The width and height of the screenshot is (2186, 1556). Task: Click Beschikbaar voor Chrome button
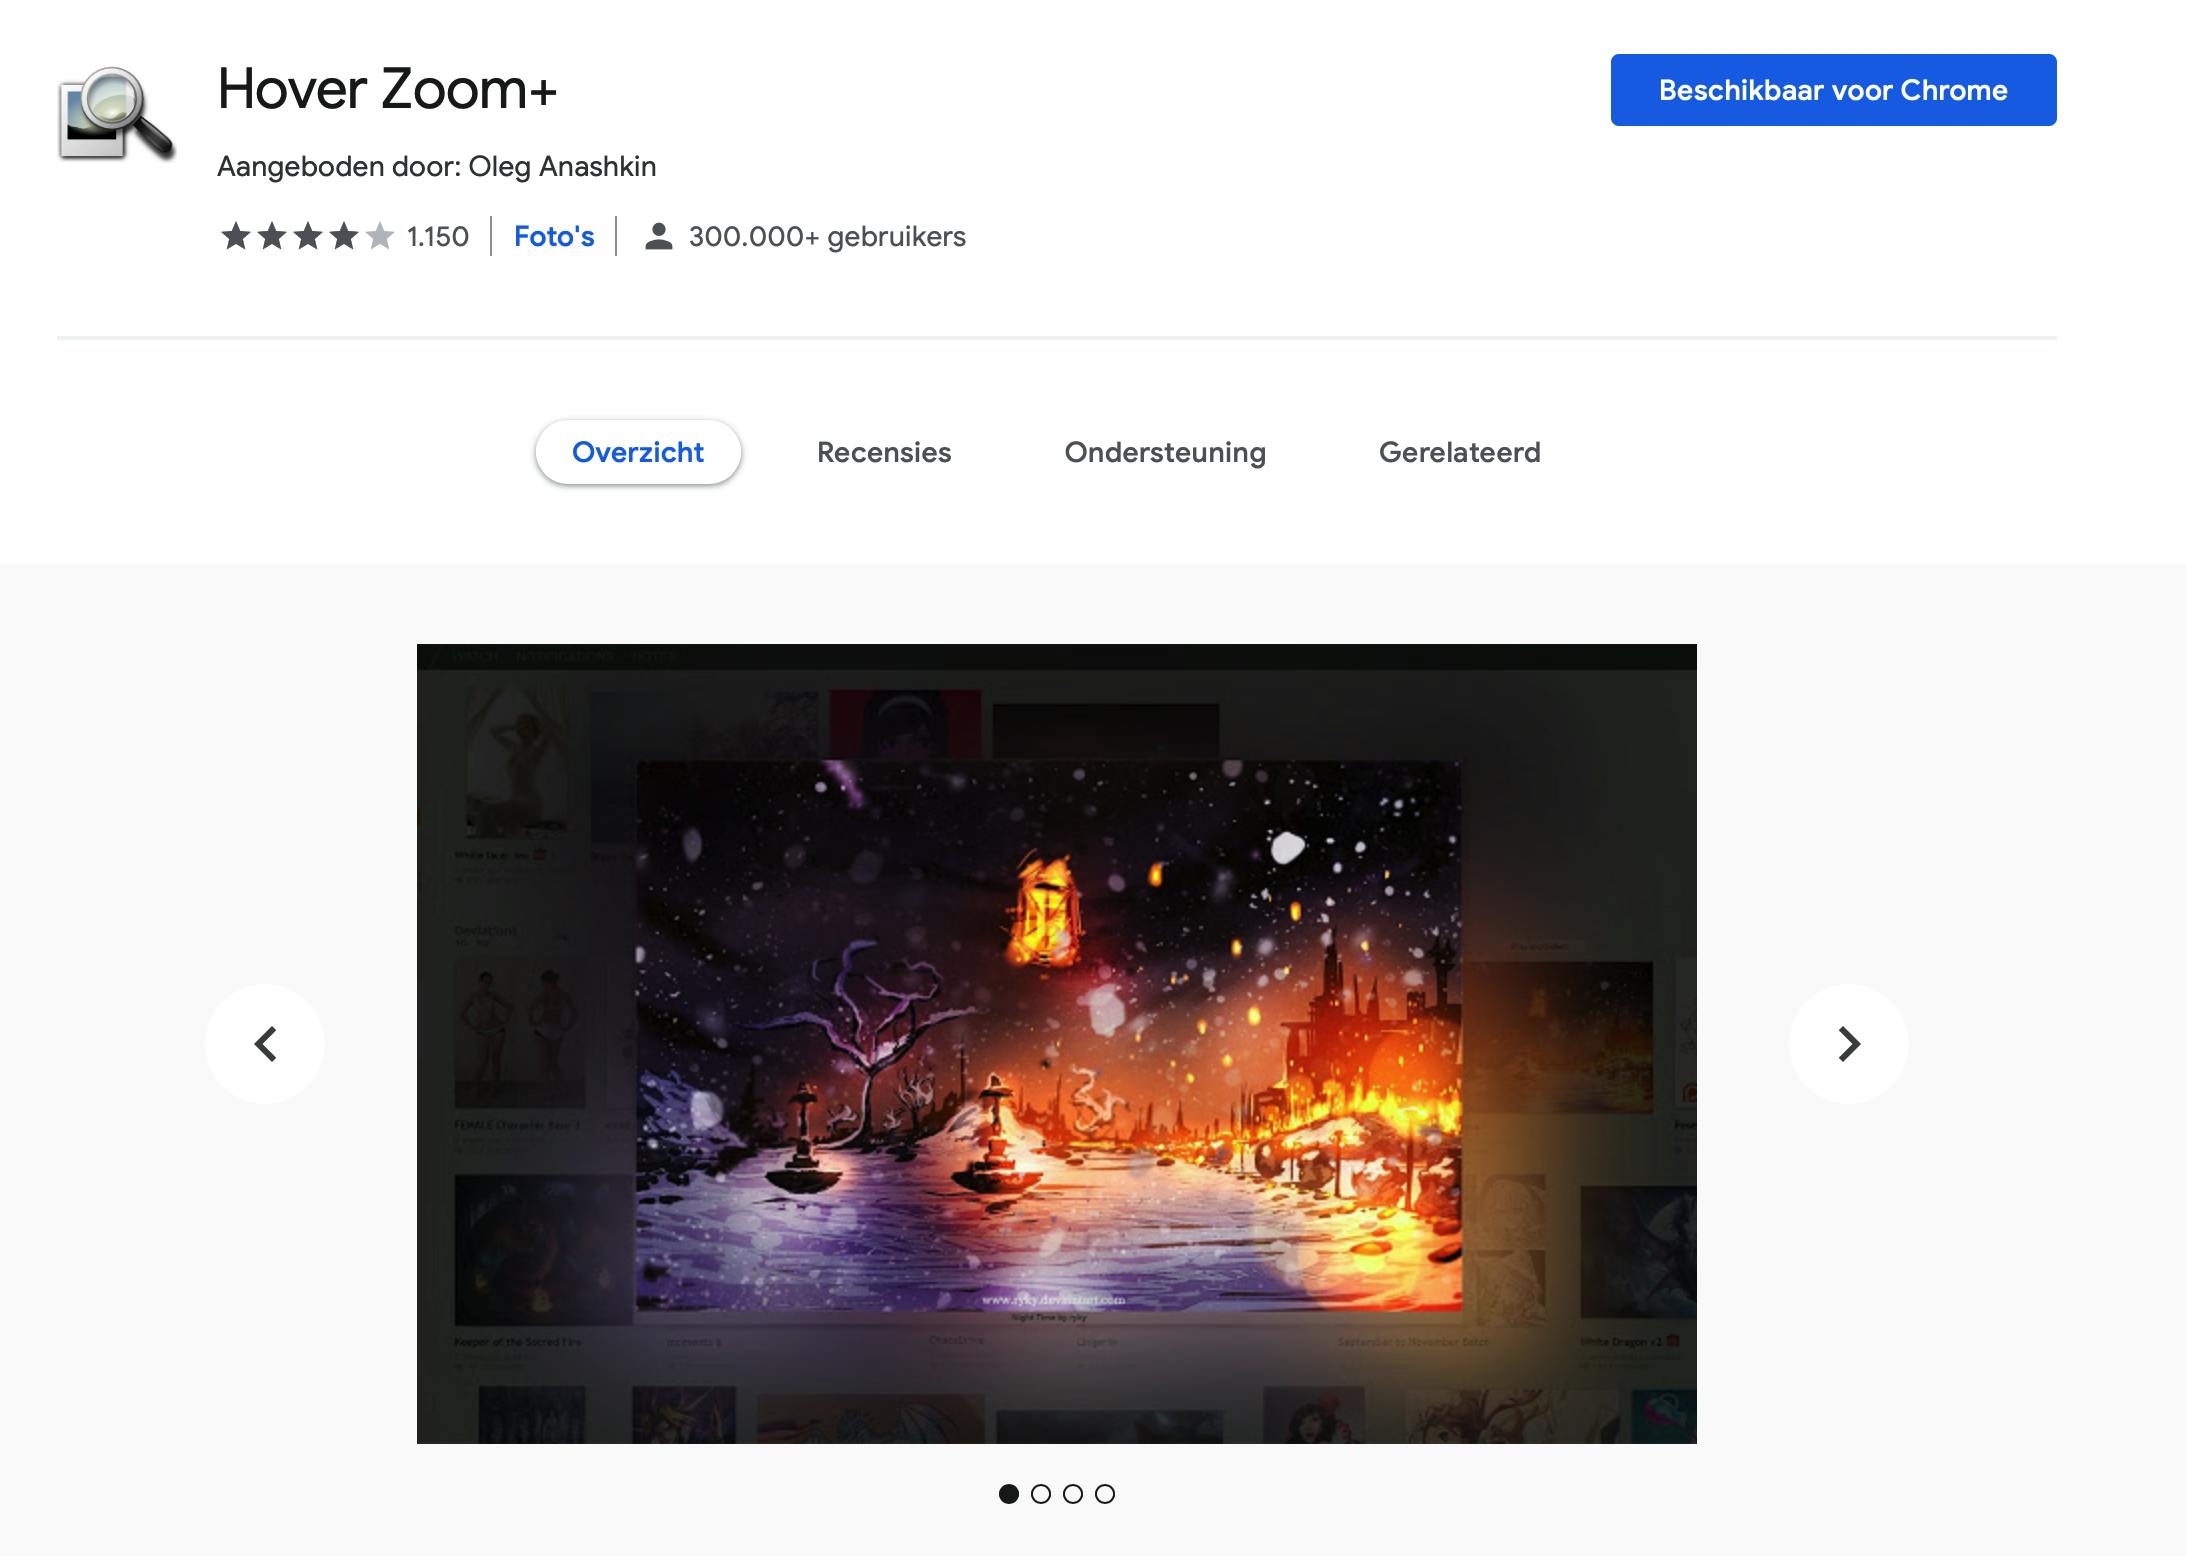click(1833, 90)
